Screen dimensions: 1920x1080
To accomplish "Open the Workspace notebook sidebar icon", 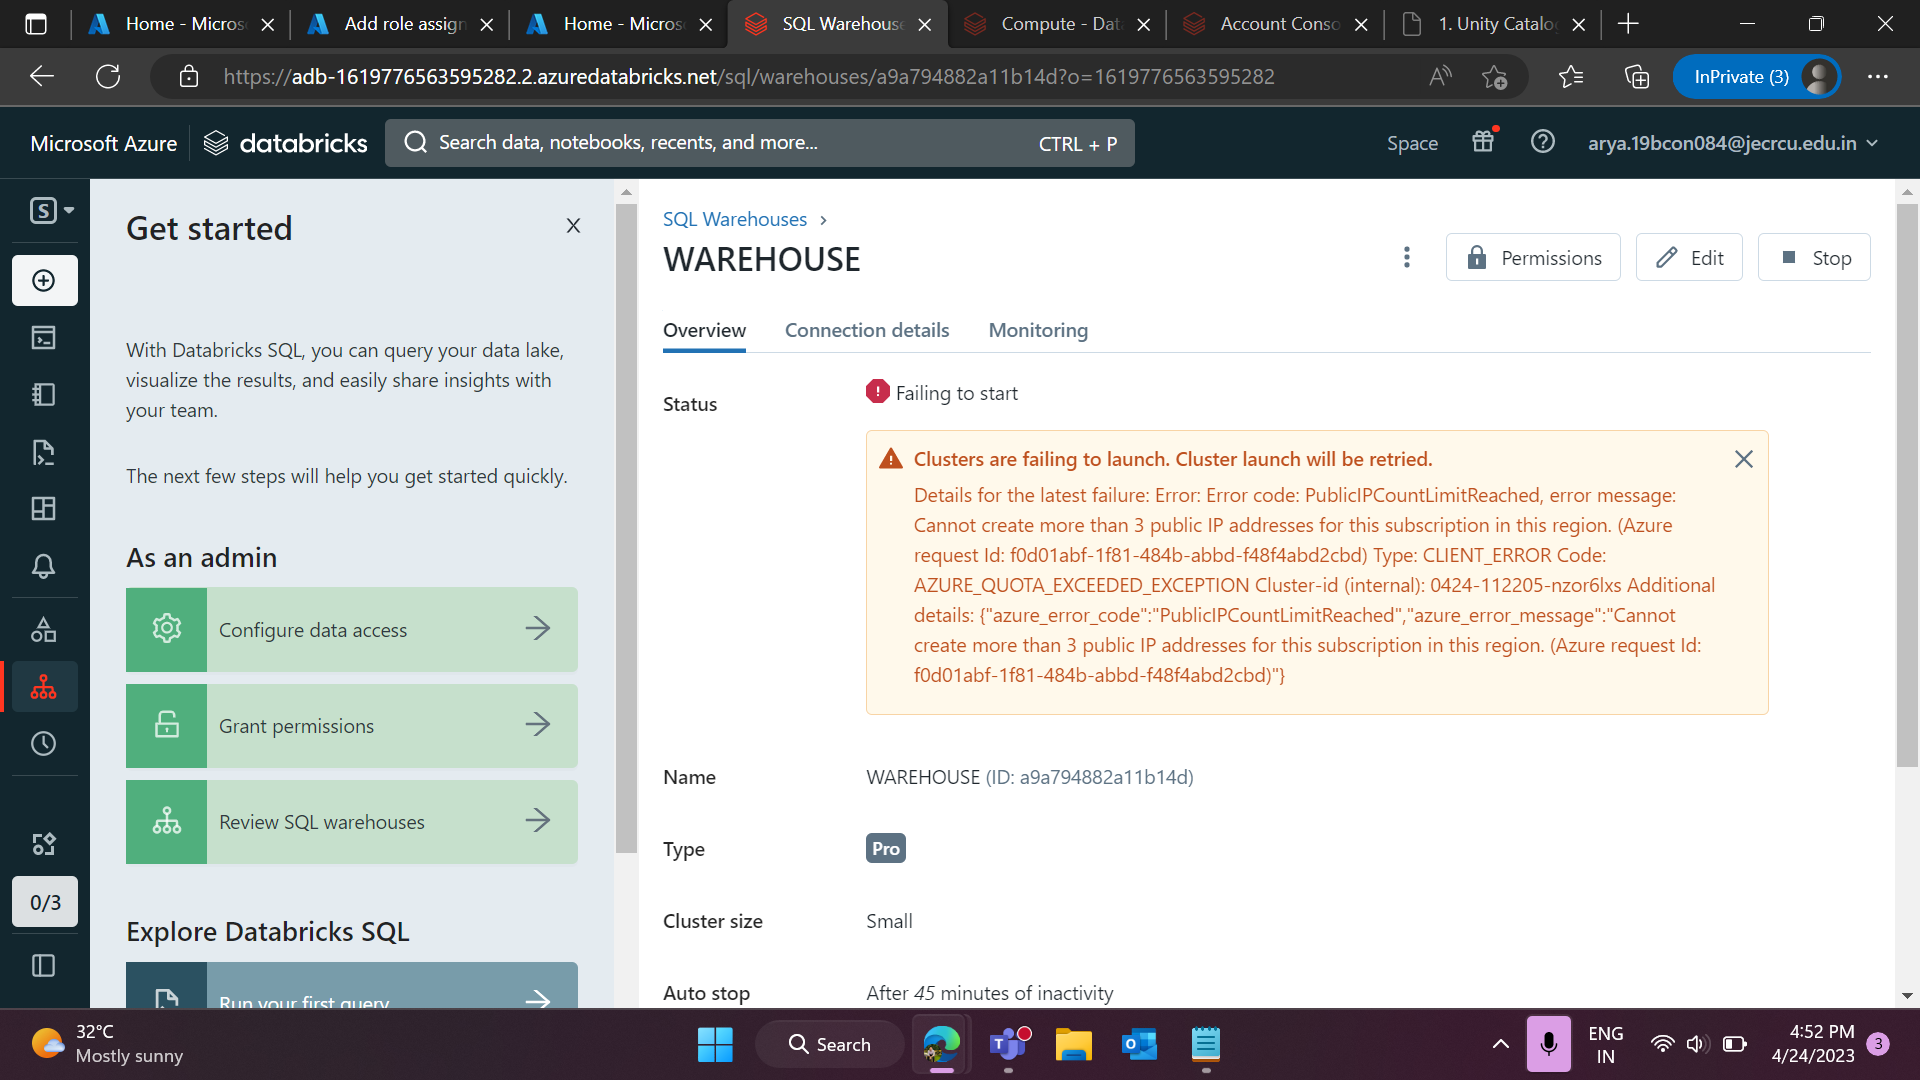I will (44, 395).
